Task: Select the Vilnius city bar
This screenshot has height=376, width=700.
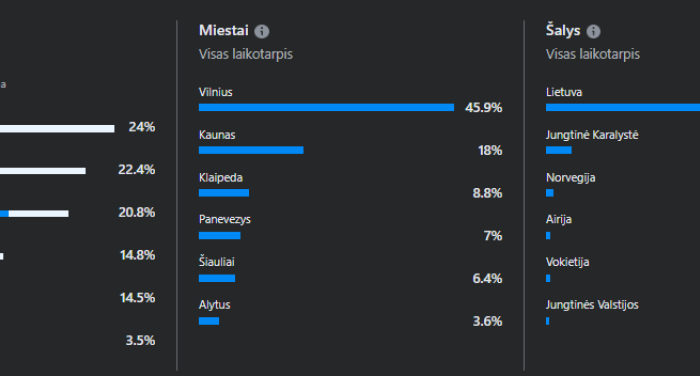Action: pos(326,107)
